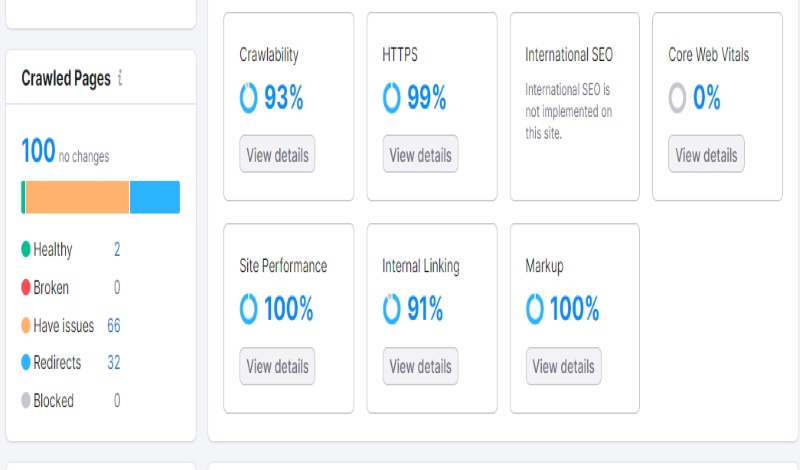
Task: Click the Crawled Pages info icon
Action: tap(120, 78)
